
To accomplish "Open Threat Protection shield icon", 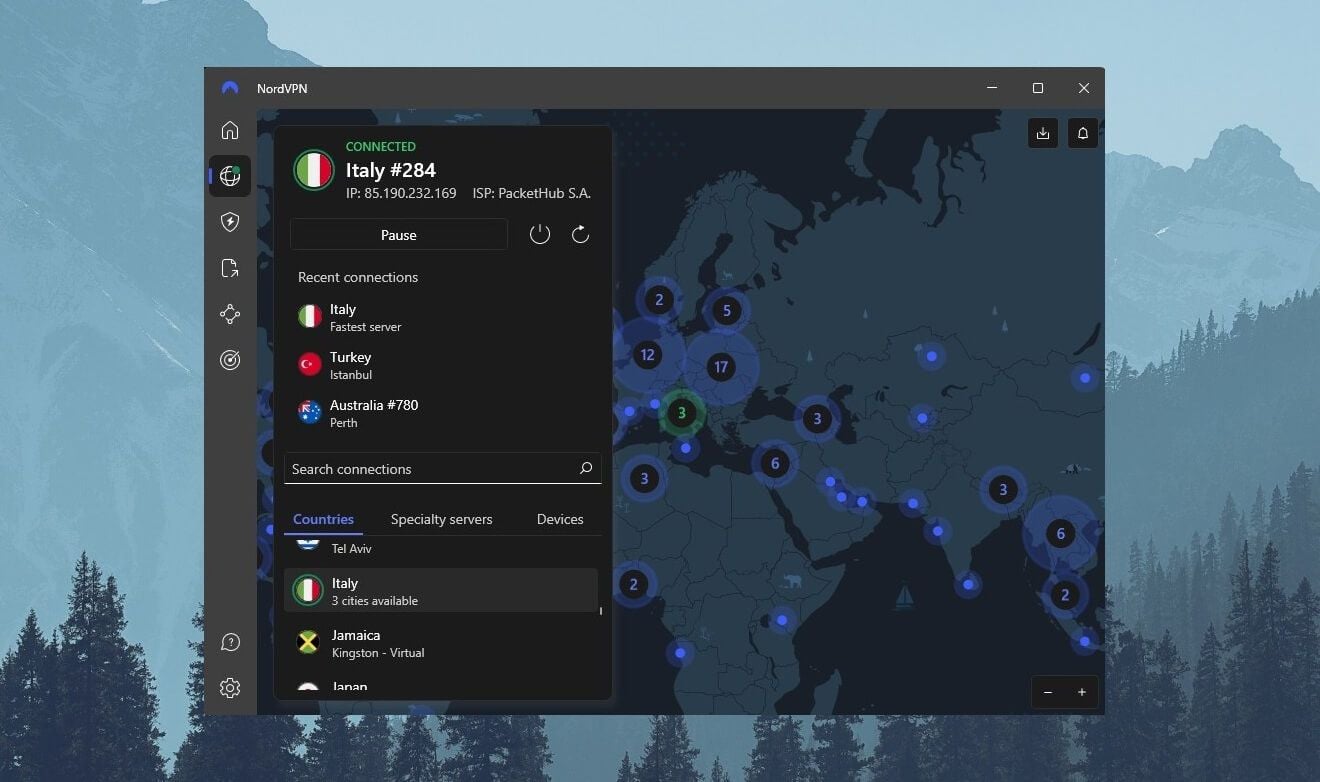I will 230,222.
